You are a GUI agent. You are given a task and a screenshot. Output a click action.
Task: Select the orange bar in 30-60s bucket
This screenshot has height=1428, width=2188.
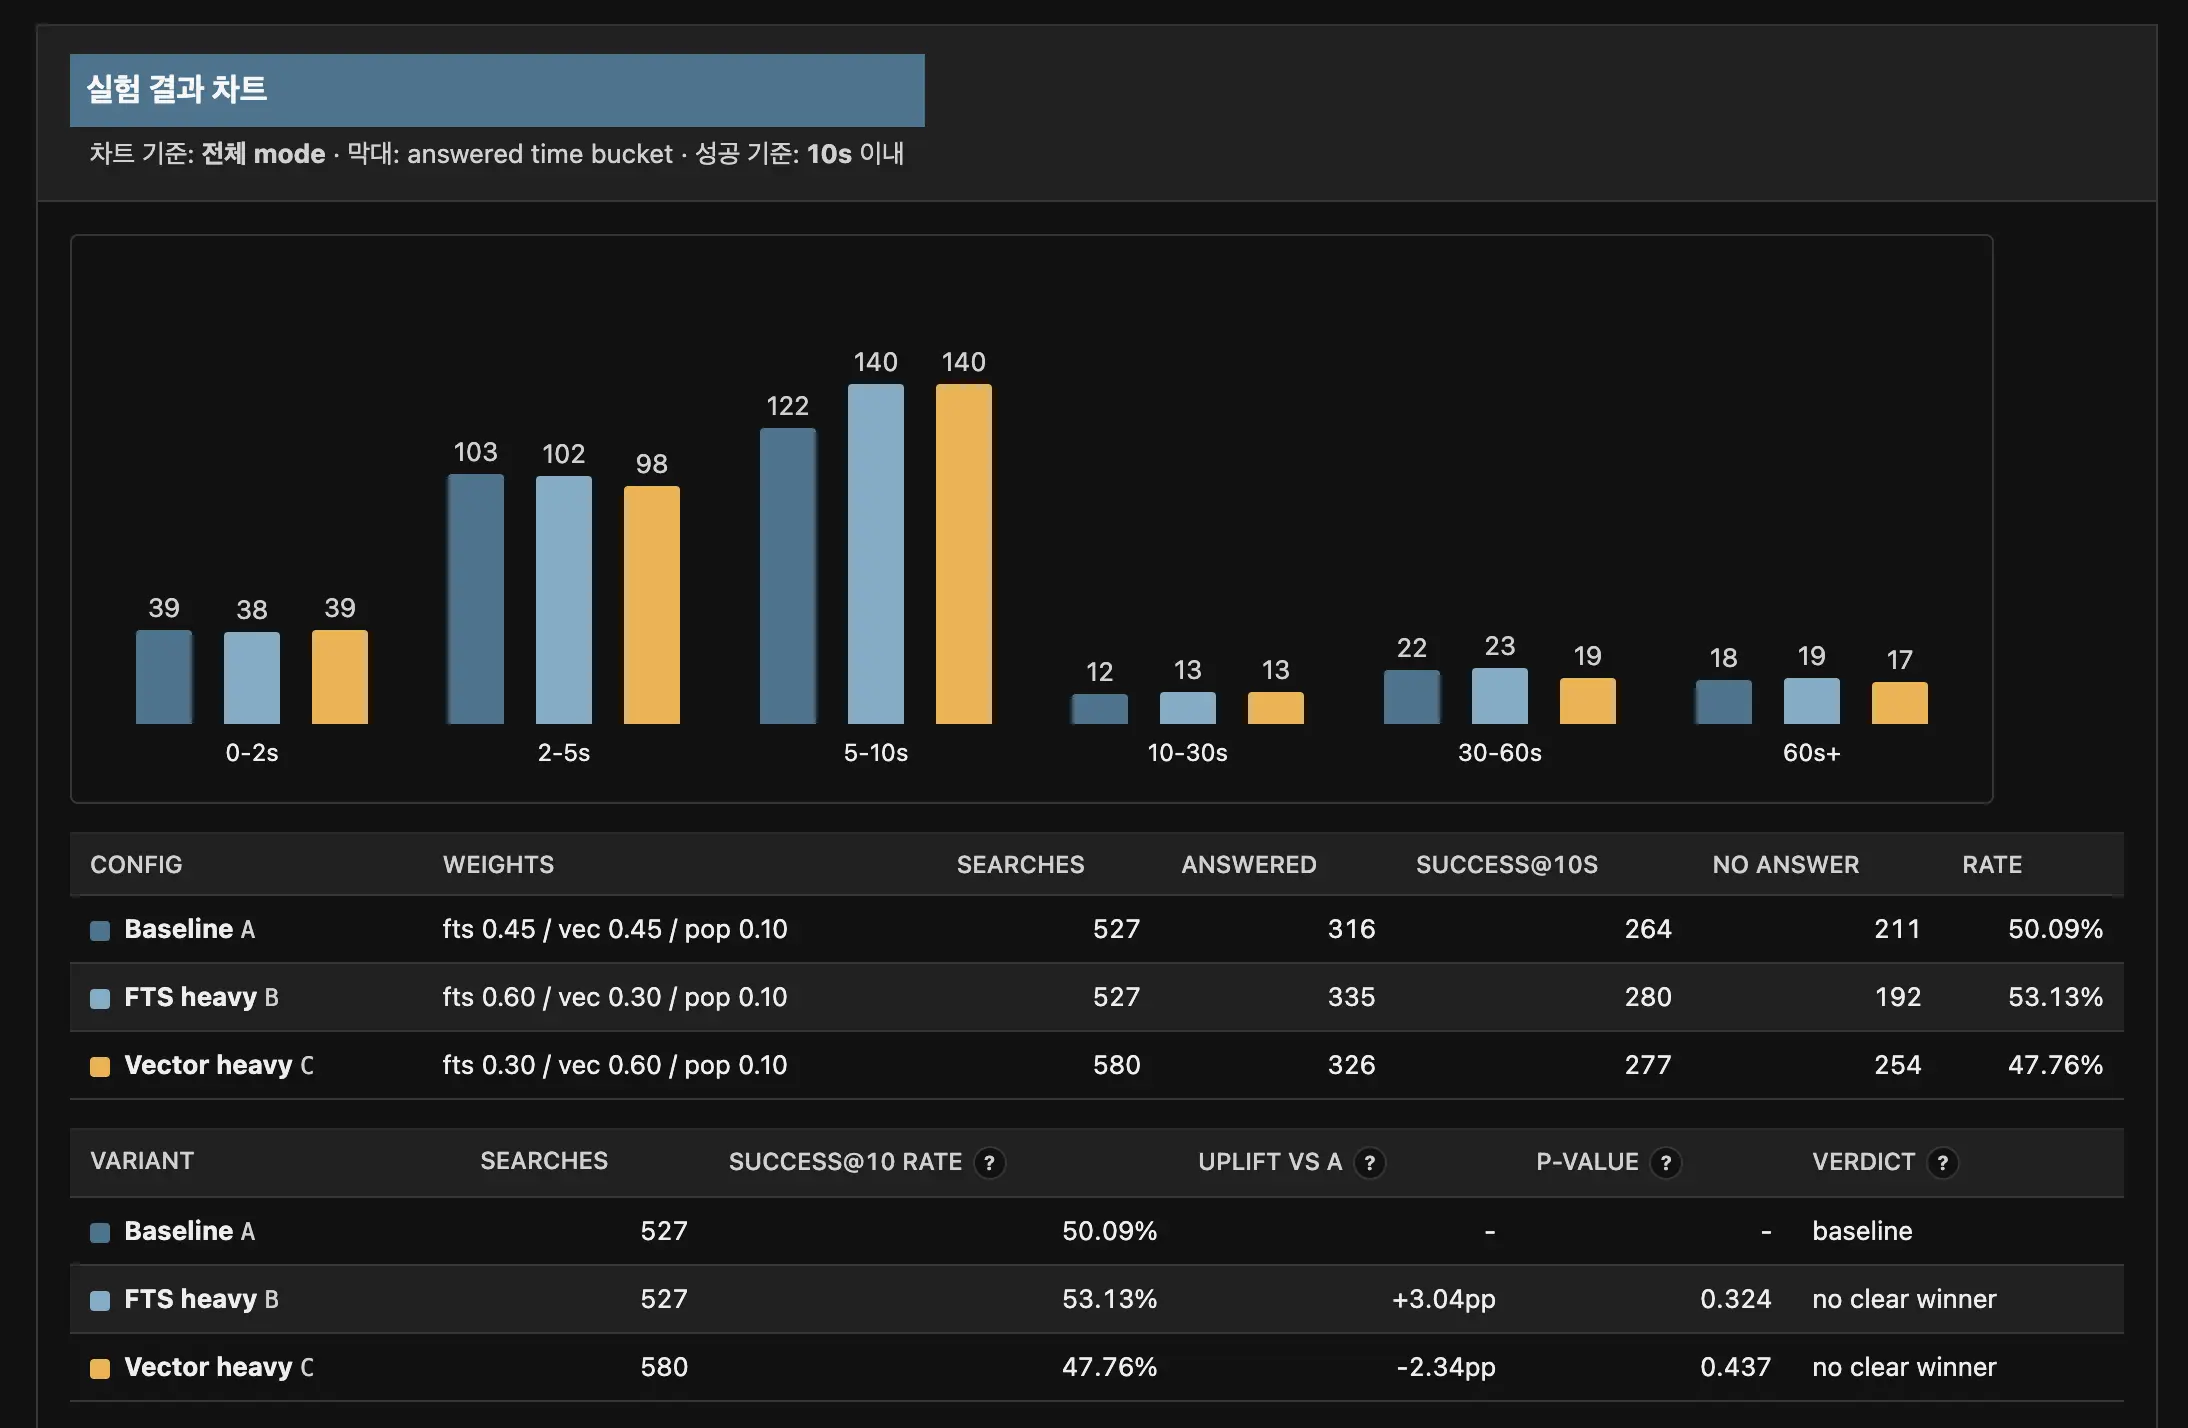[1588, 701]
